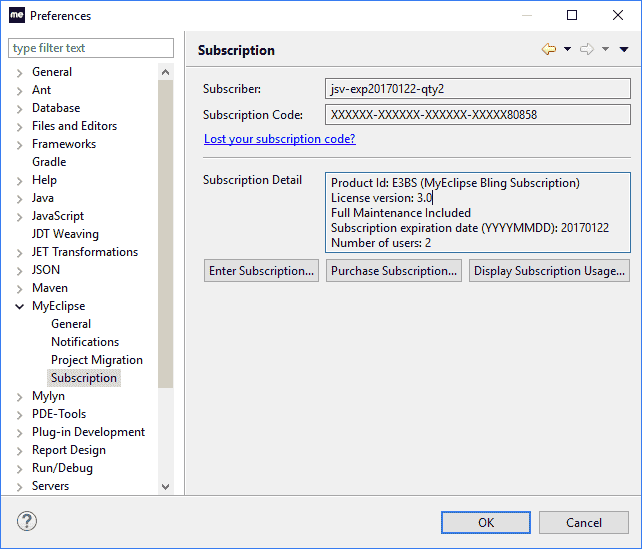
Task: Close the Preferences dialog
Action: [618, 15]
